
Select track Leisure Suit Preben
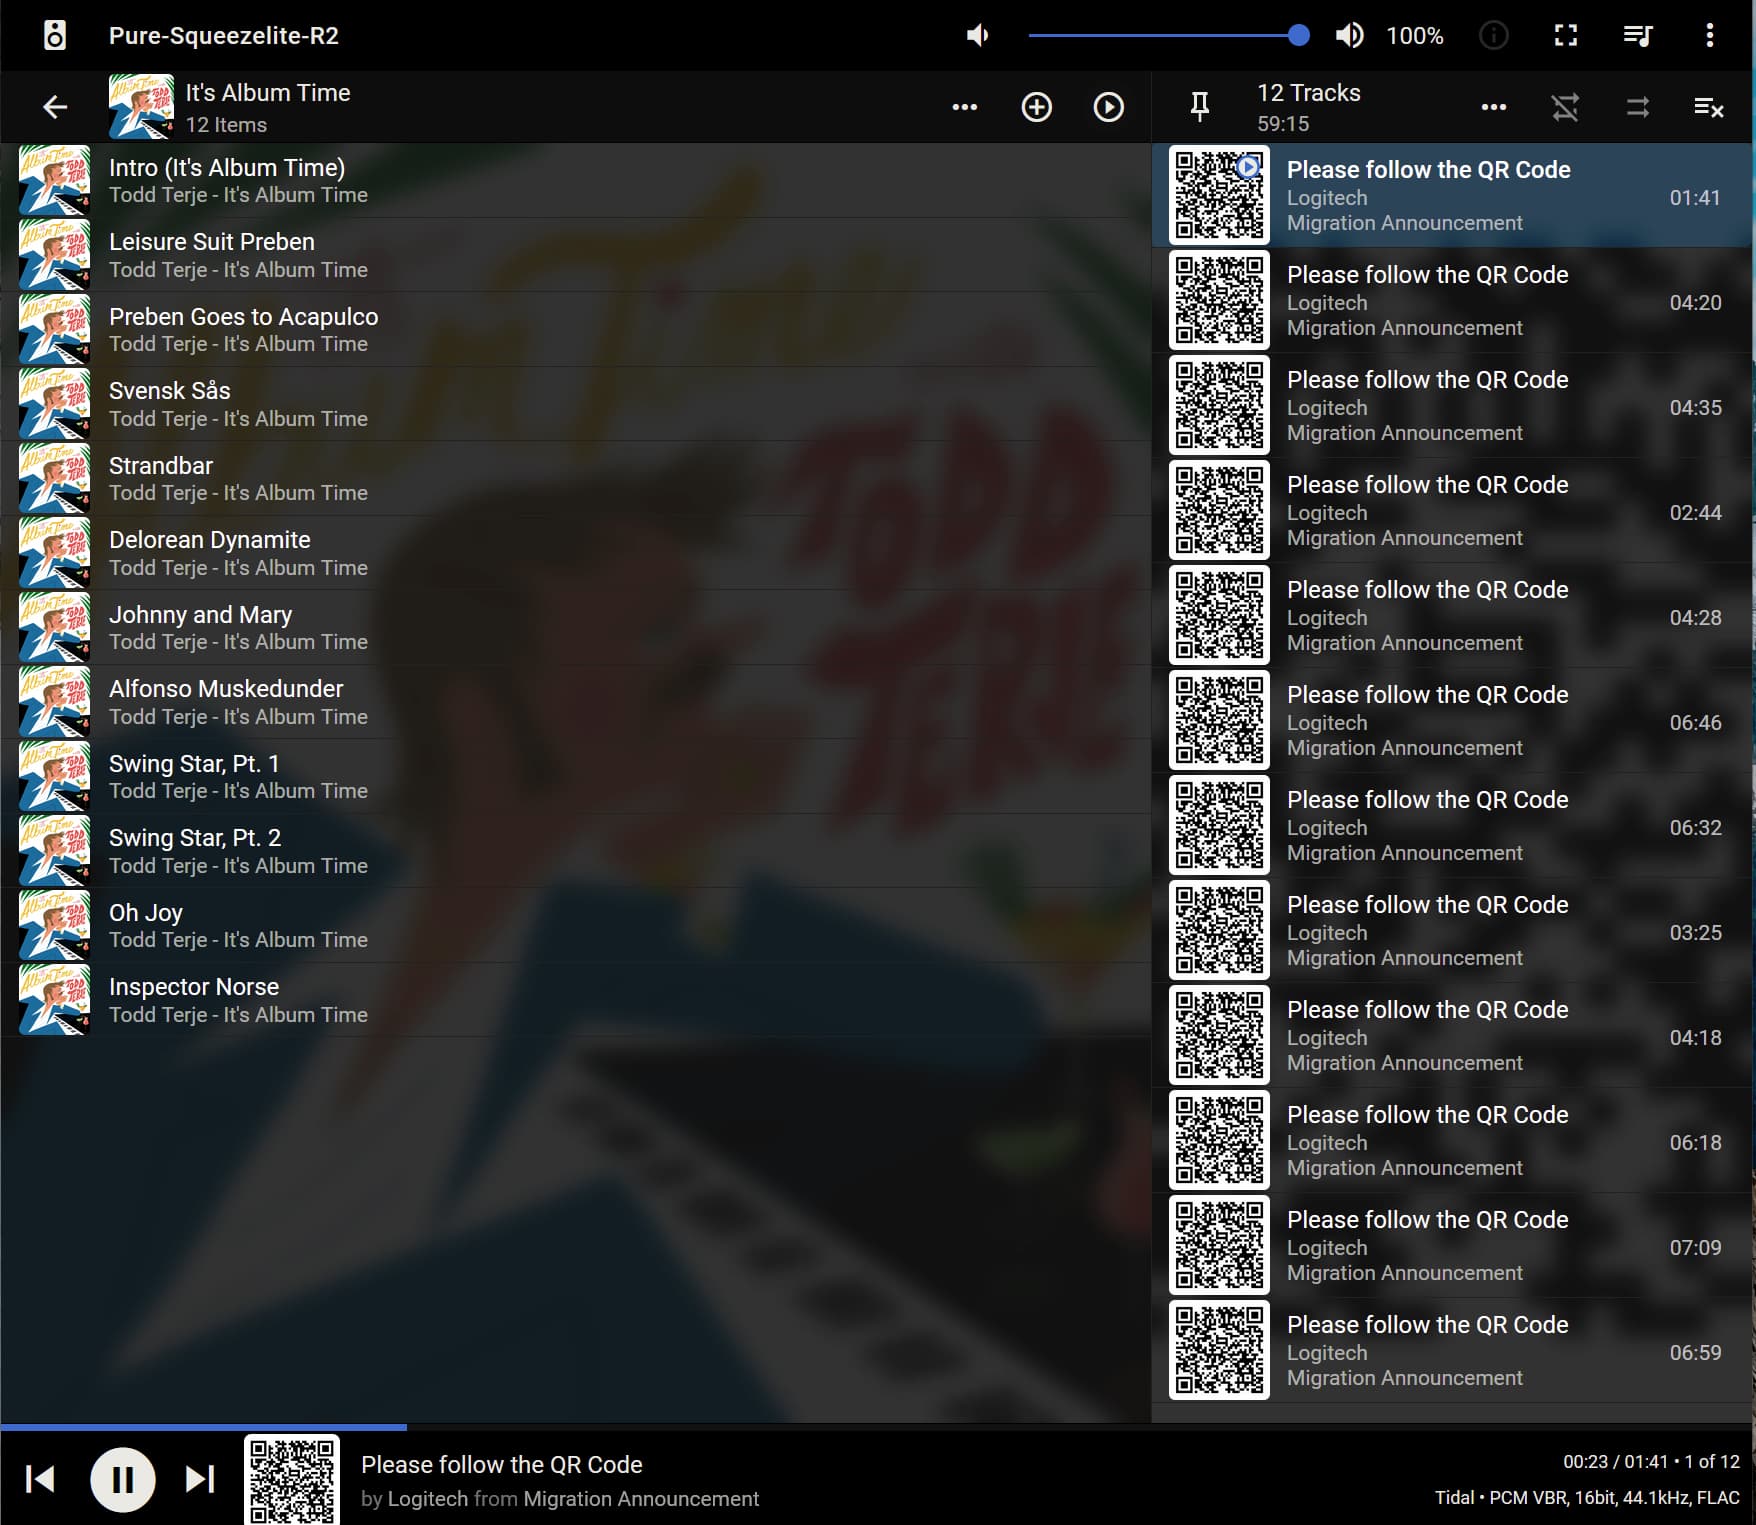tap(576, 255)
